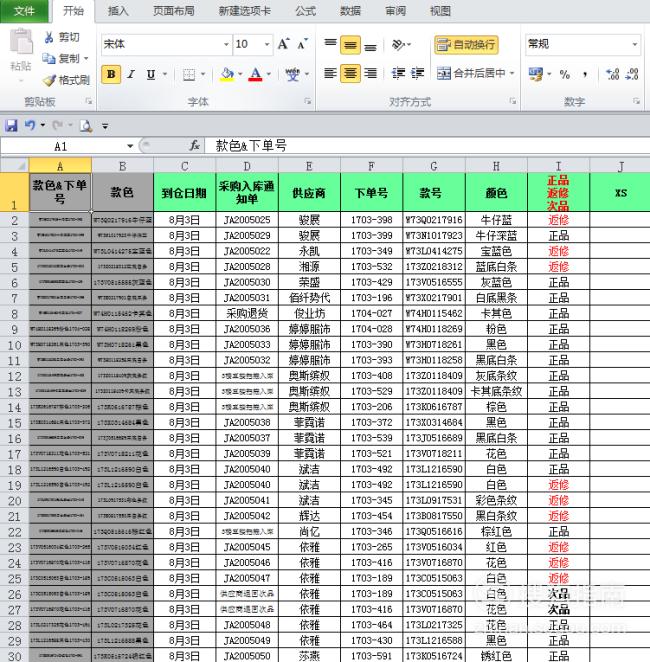This screenshot has height=662, width=650.
Task: Open the 宋体 font name dropdown
Action: click(226, 44)
